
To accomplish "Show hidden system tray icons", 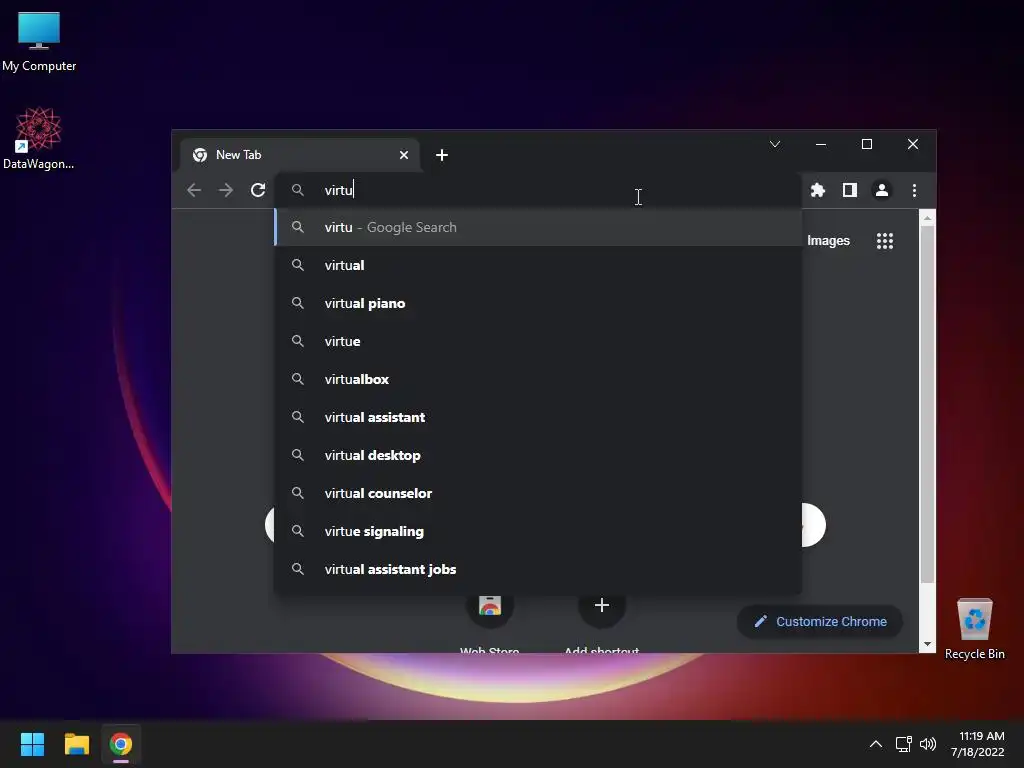I will coord(876,744).
